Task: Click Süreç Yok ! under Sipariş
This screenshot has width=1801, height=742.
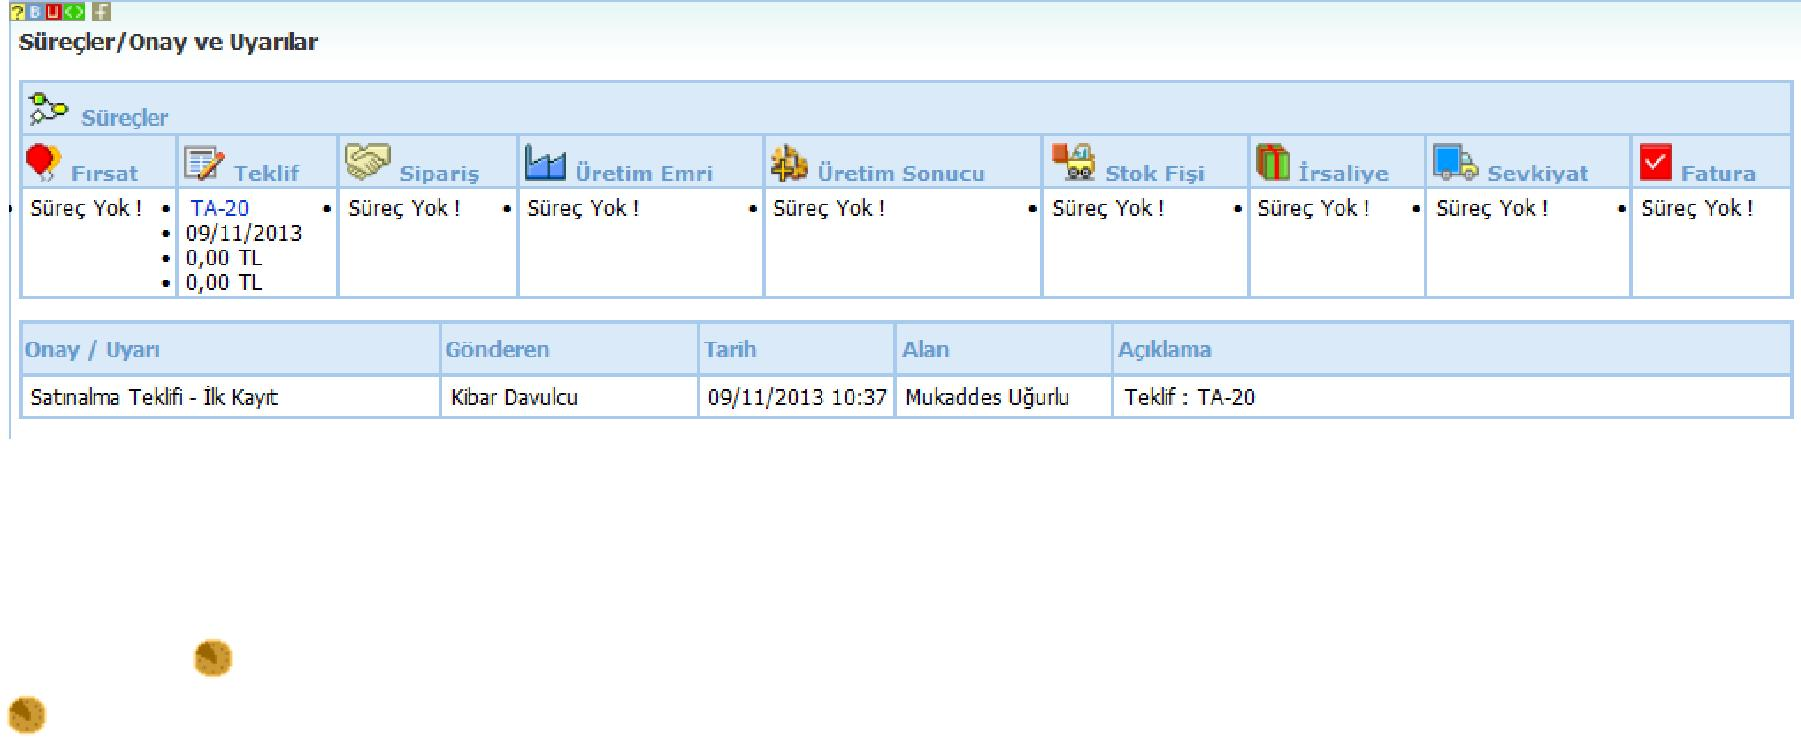Action: tap(404, 208)
